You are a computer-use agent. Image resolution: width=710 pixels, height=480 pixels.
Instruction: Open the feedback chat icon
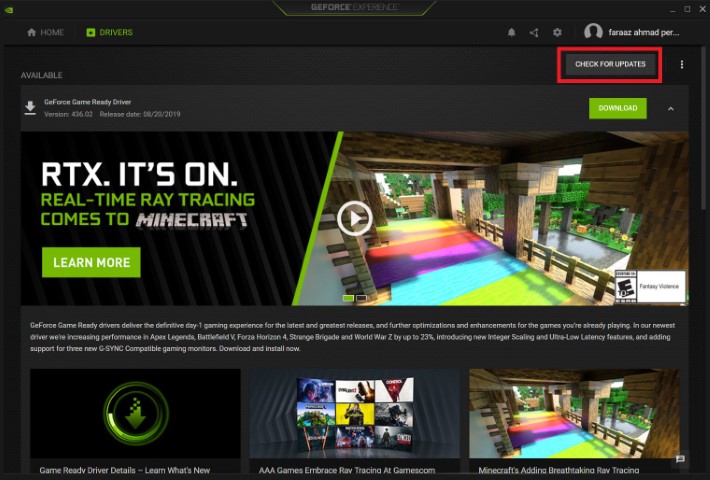(x=680, y=459)
